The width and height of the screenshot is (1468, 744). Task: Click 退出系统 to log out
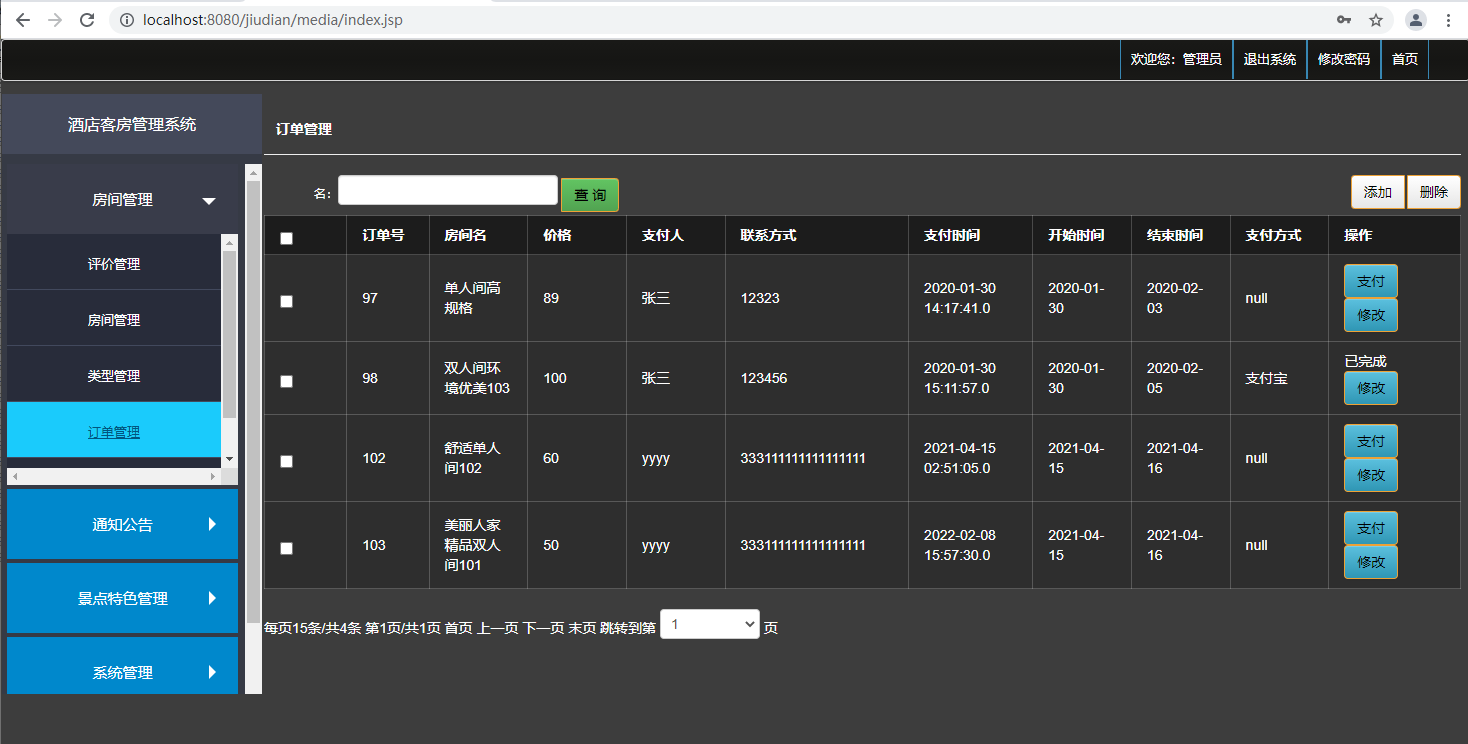tap(1269, 59)
